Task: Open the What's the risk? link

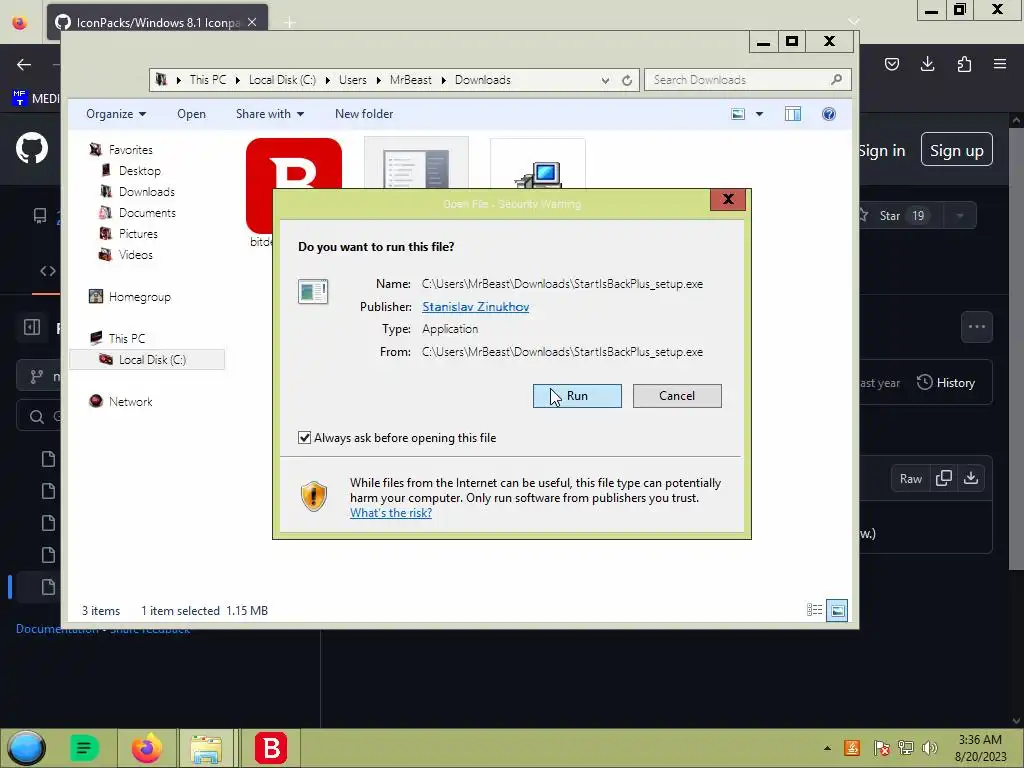Action: pos(391,513)
